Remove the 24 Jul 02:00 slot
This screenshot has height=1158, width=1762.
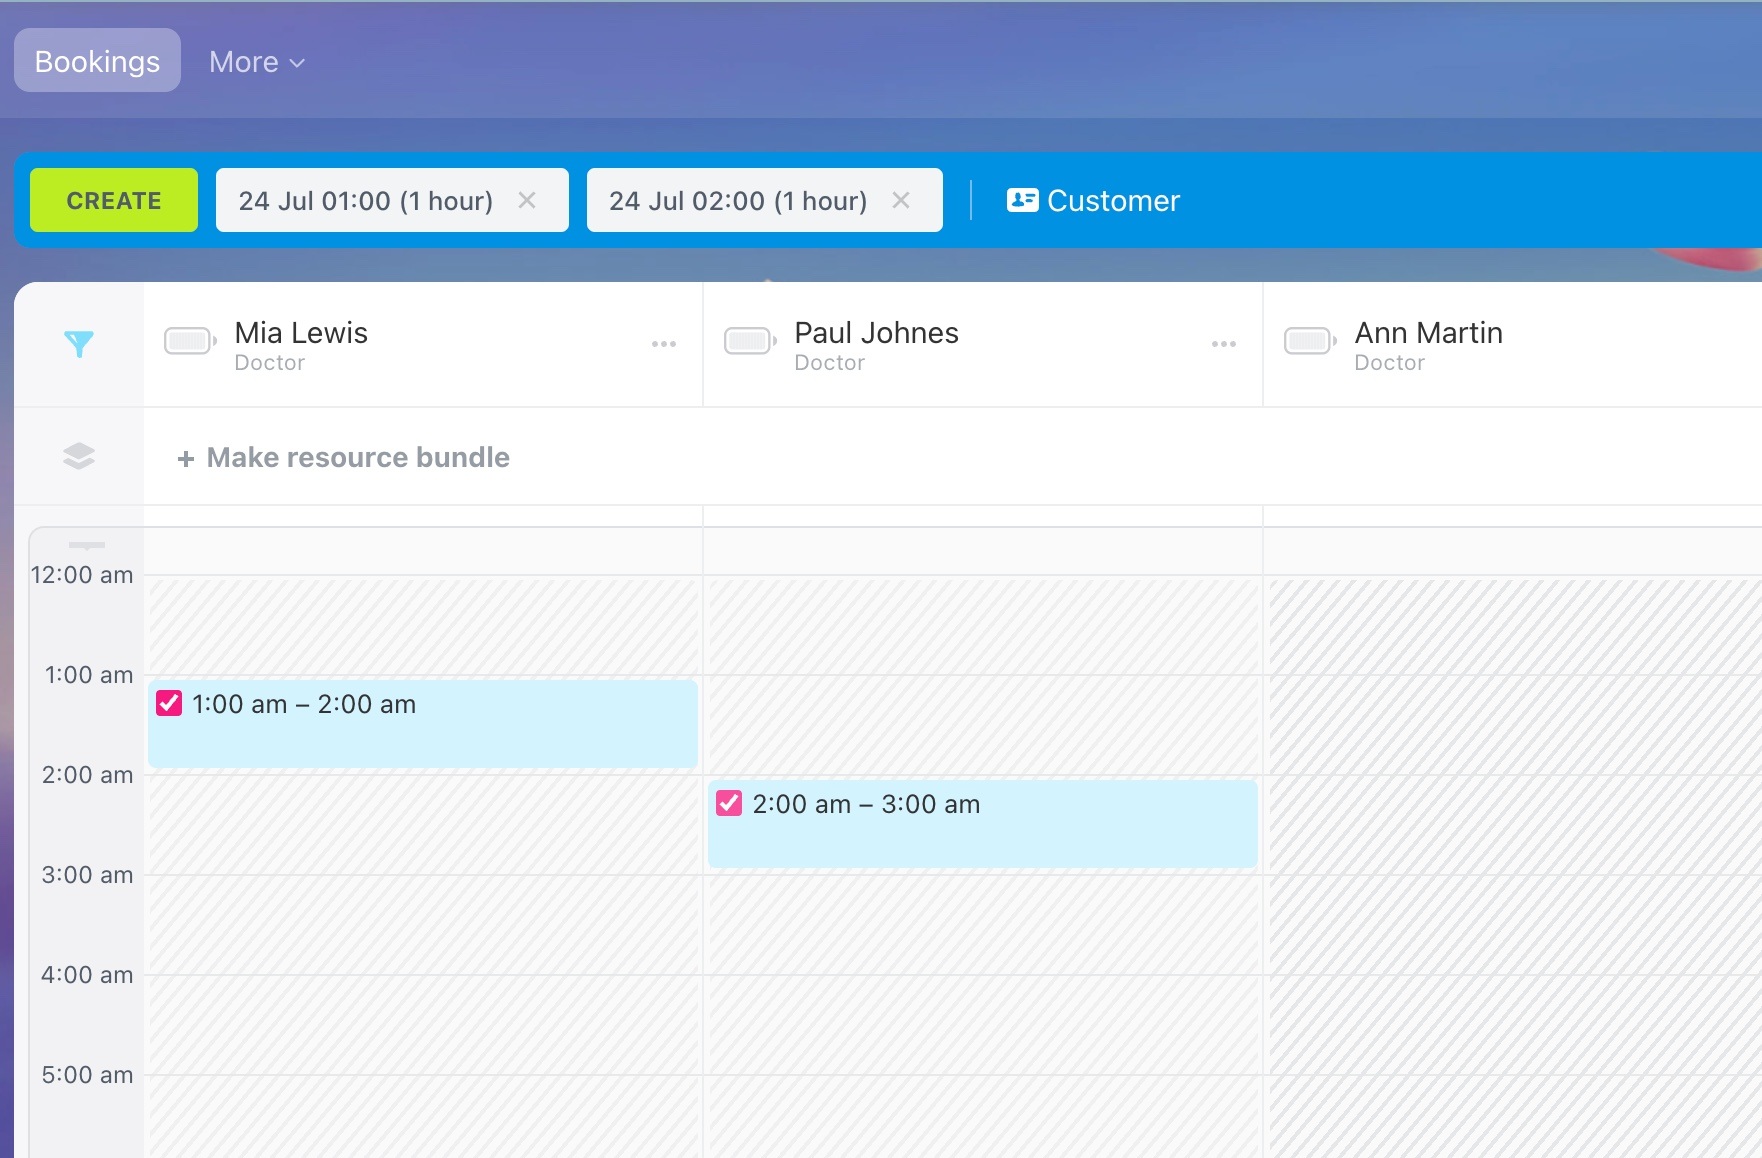[x=901, y=201]
